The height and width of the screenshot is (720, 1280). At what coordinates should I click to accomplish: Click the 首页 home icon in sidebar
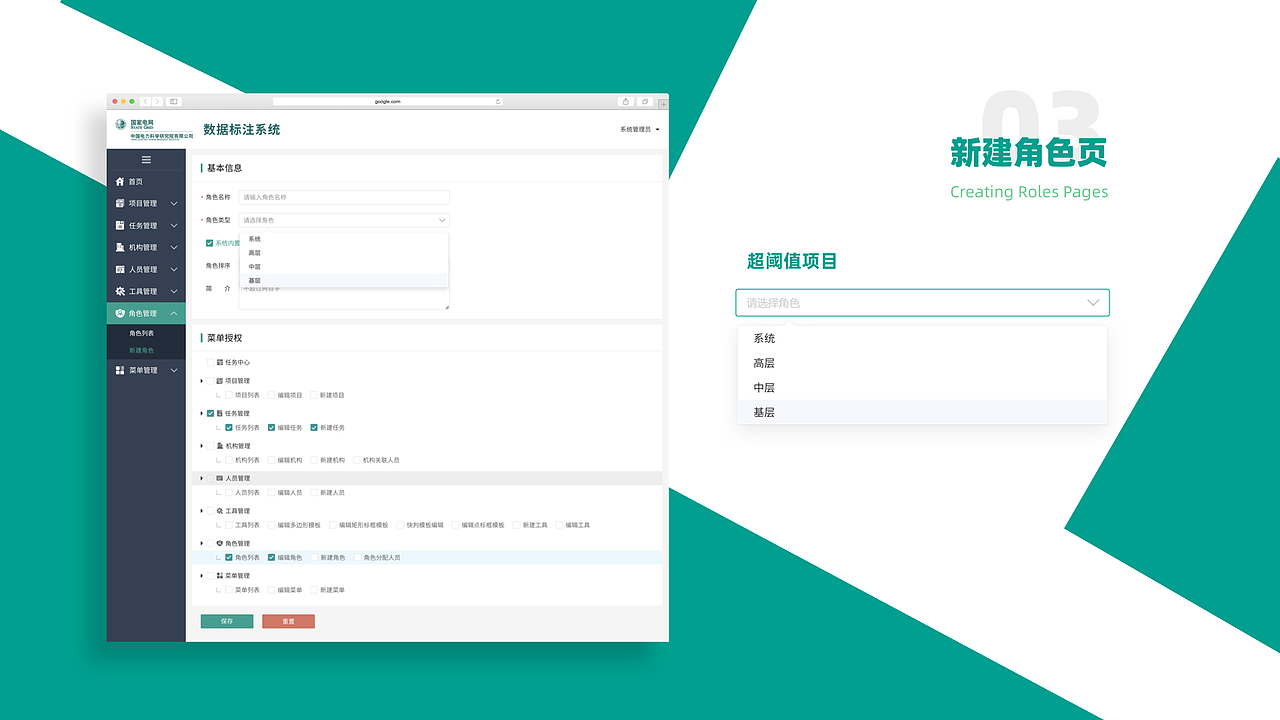tap(120, 182)
